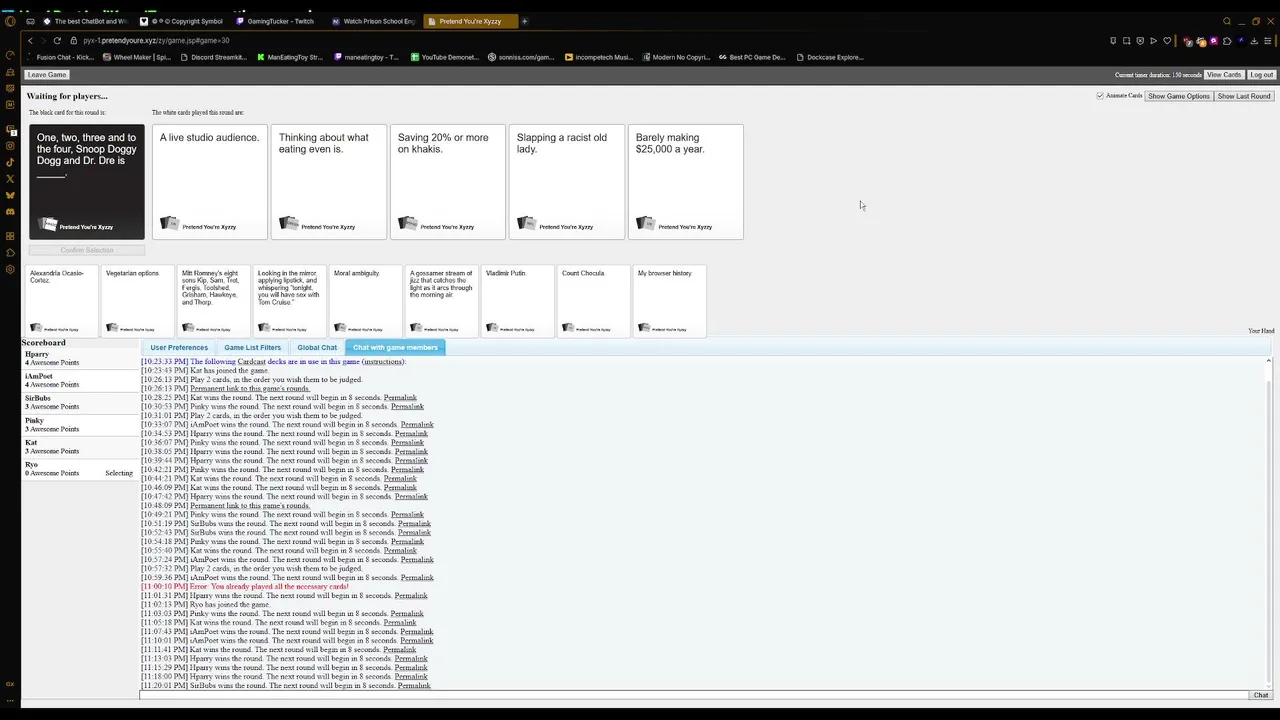
Task: Open the Bluesky butterfly sidebar icon
Action: (10, 195)
